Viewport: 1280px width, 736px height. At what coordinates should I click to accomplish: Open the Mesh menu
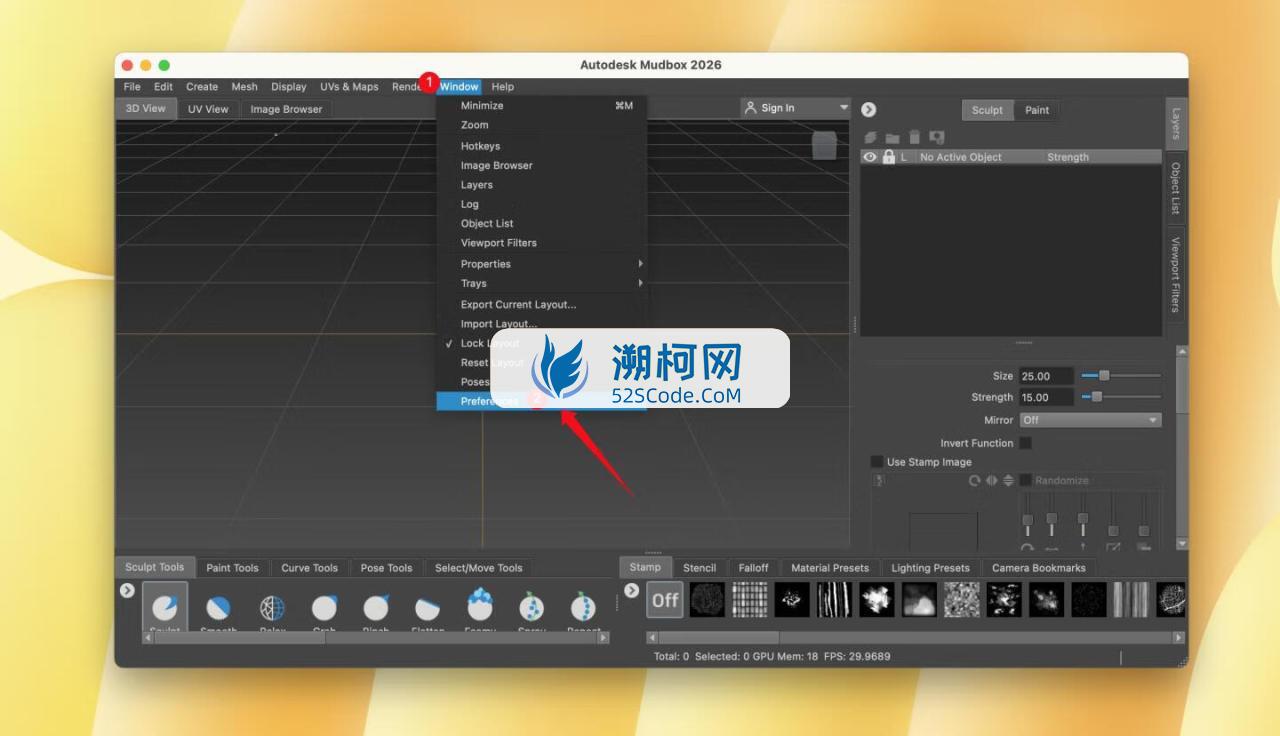click(x=244, y=87)
